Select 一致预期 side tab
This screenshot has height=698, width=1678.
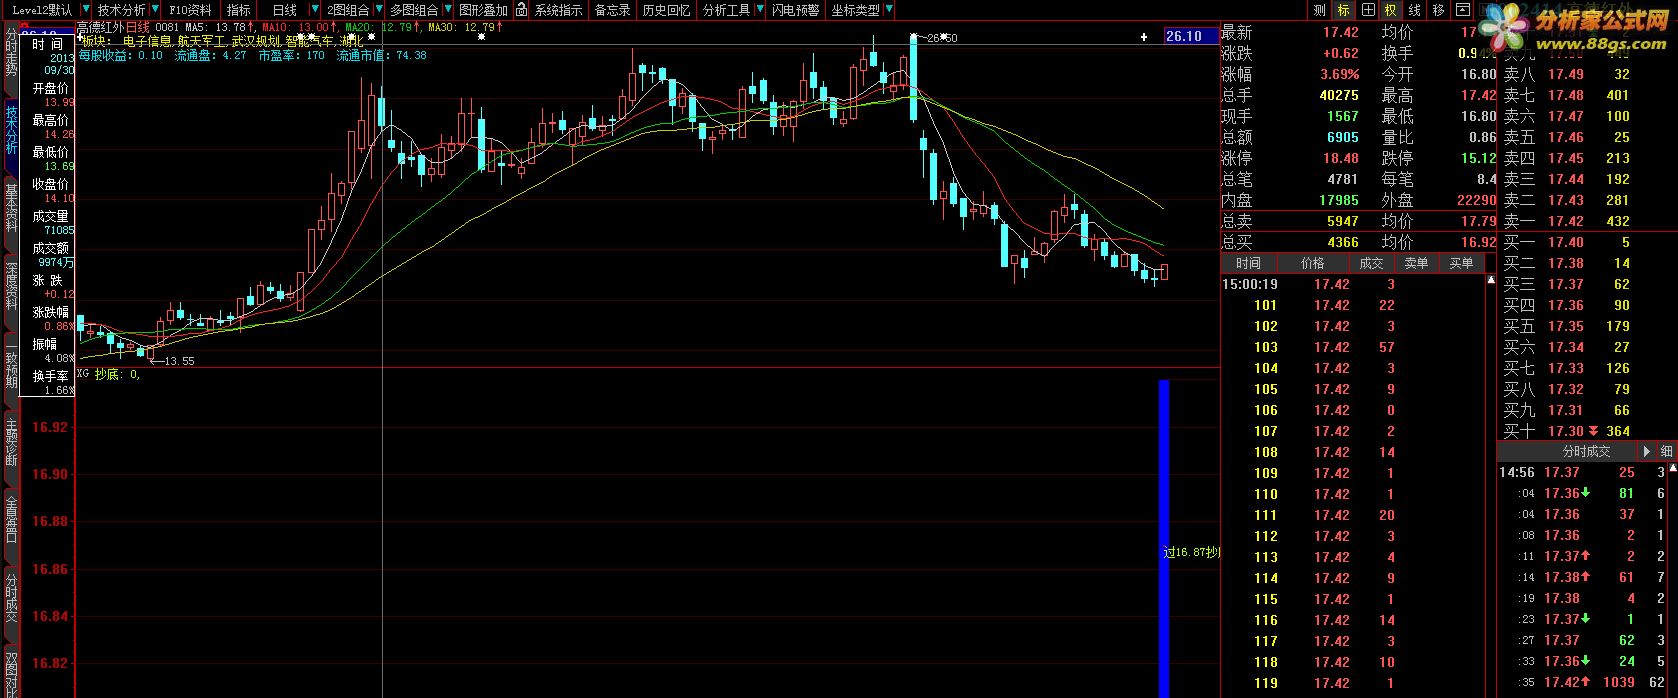11,364
